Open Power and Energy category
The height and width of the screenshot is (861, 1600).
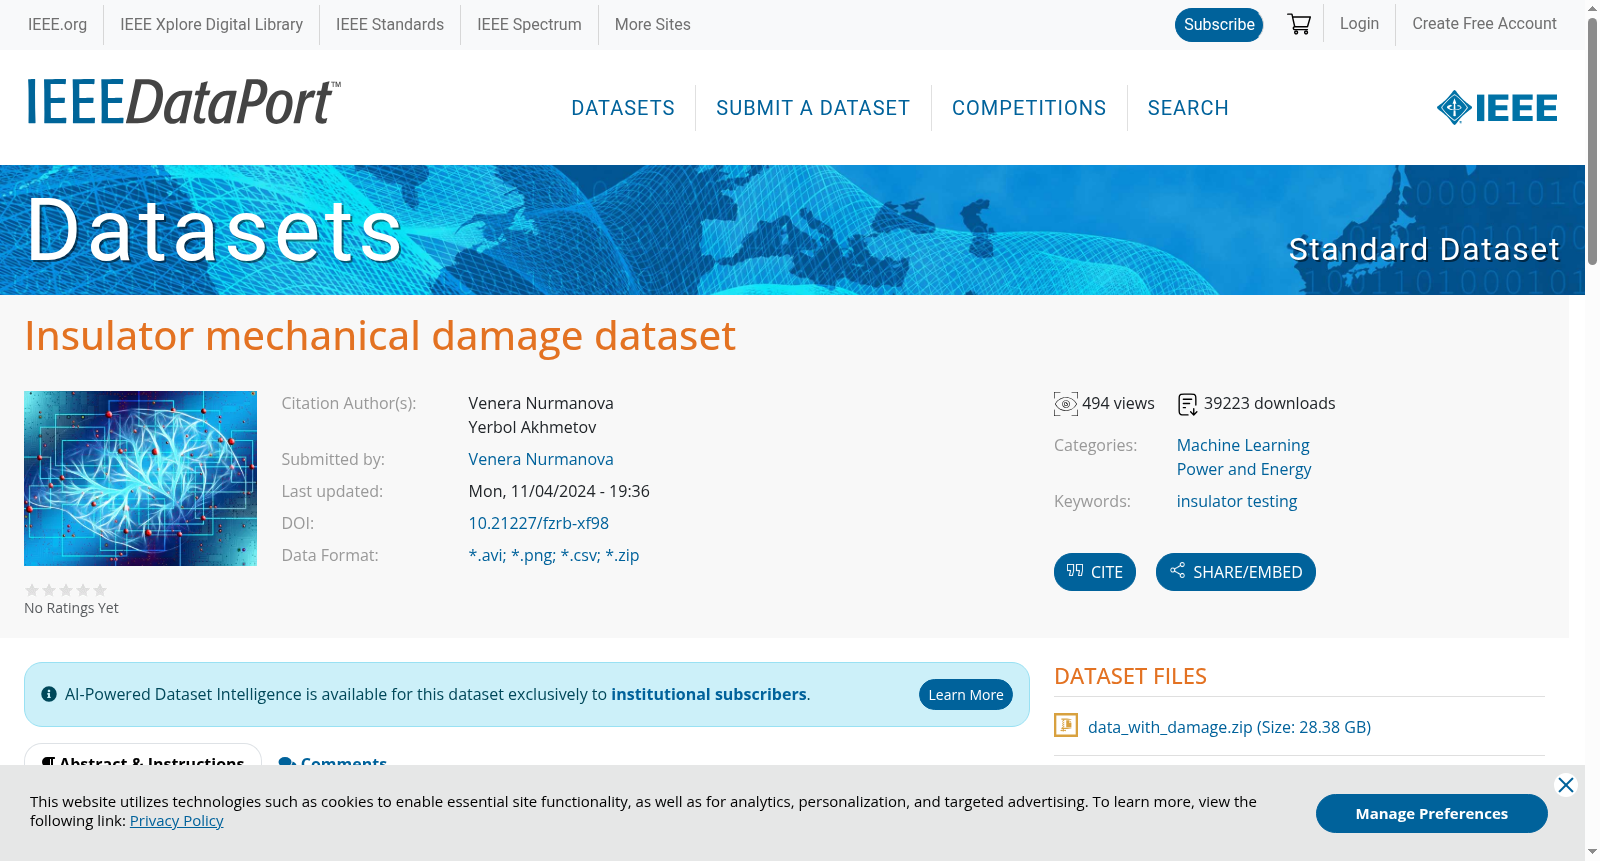(x=1244, y=469)
